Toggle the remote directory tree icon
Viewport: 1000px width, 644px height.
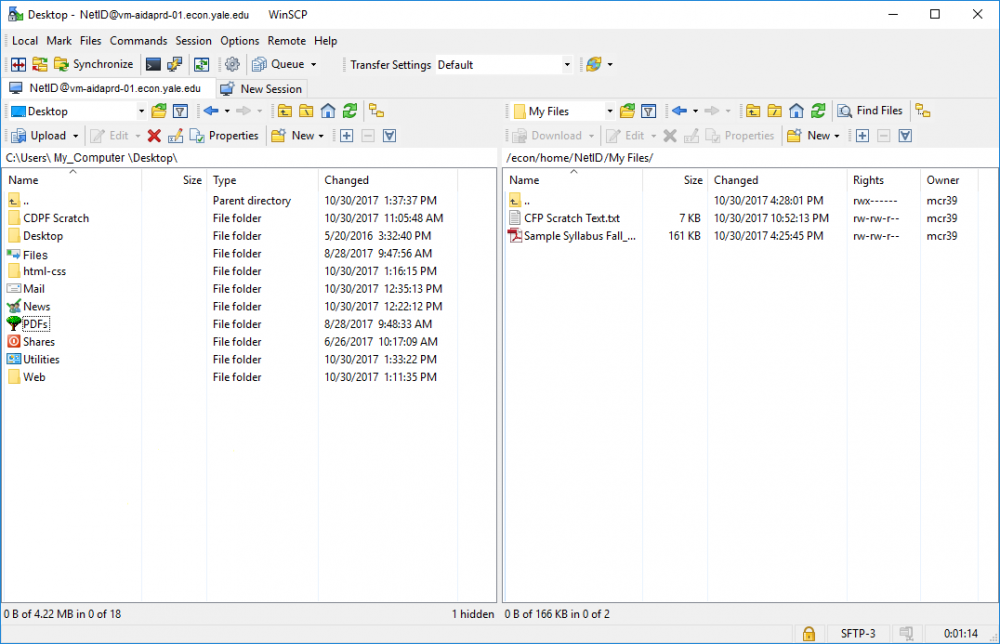[x=923, y=112]
